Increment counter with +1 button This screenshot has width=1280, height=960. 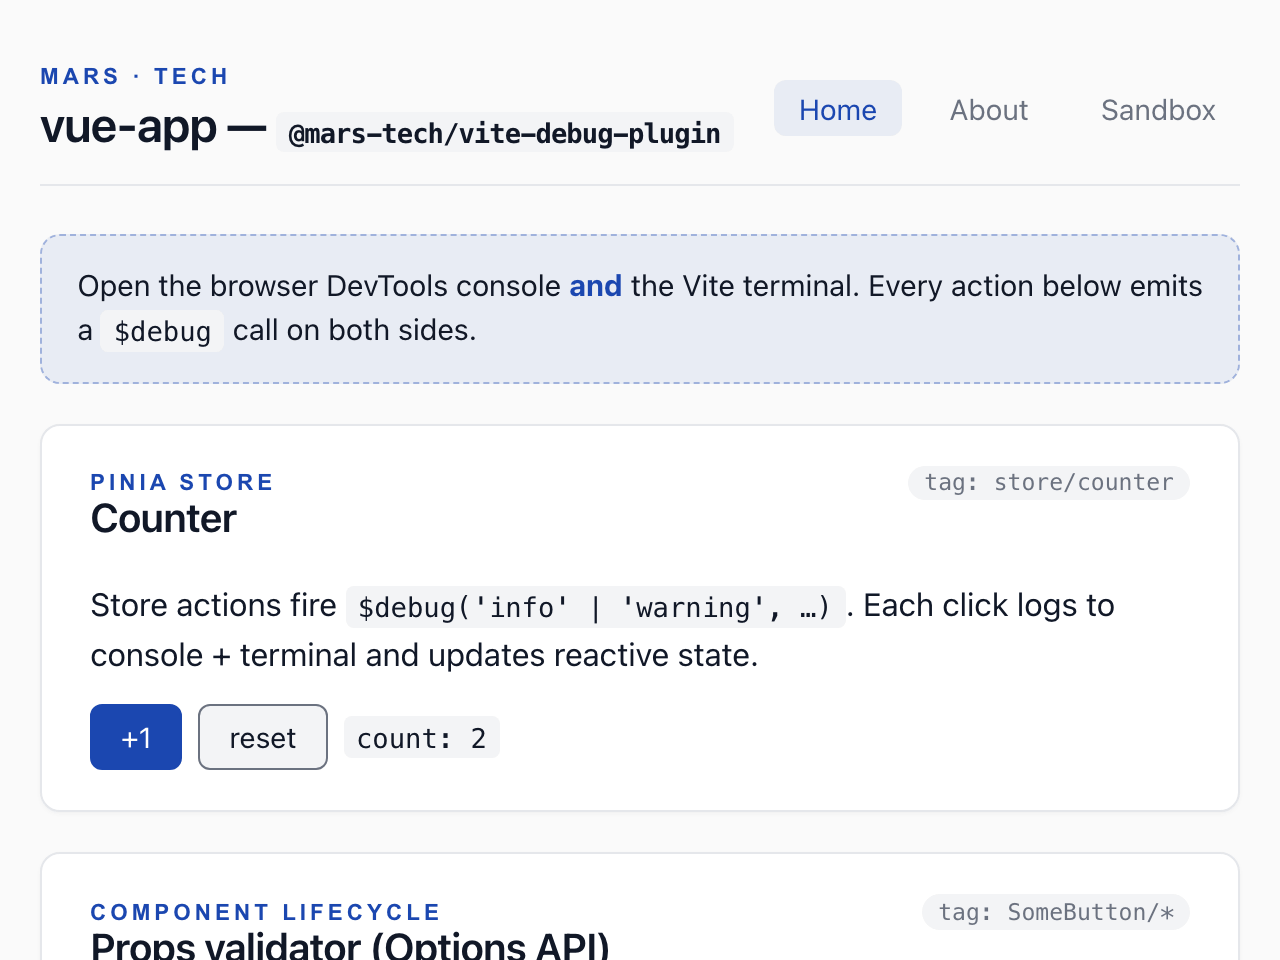pos(136,737)
